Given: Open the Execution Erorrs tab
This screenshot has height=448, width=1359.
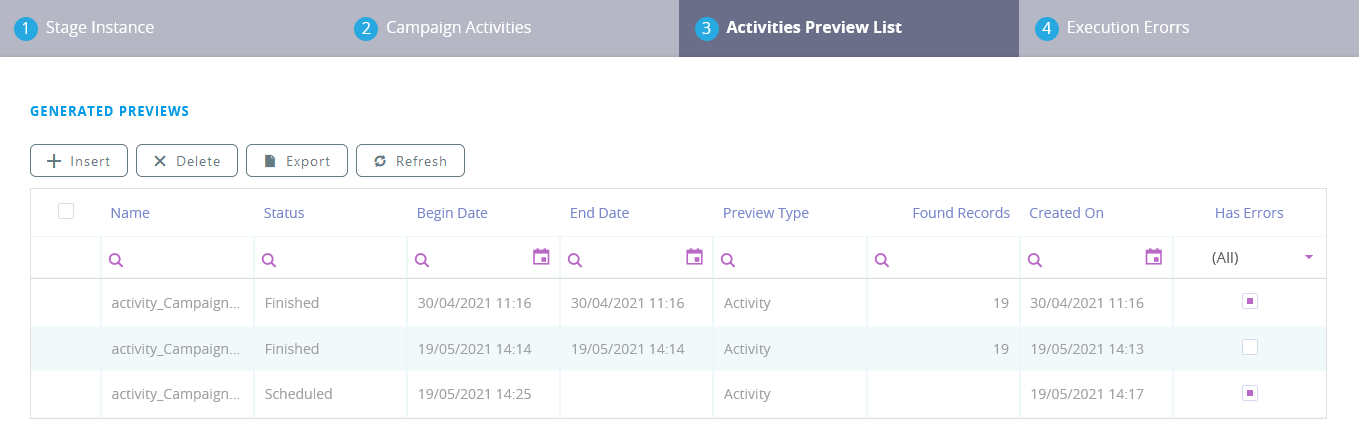Looking at the screenshot, I should (x=1127, y=28).
